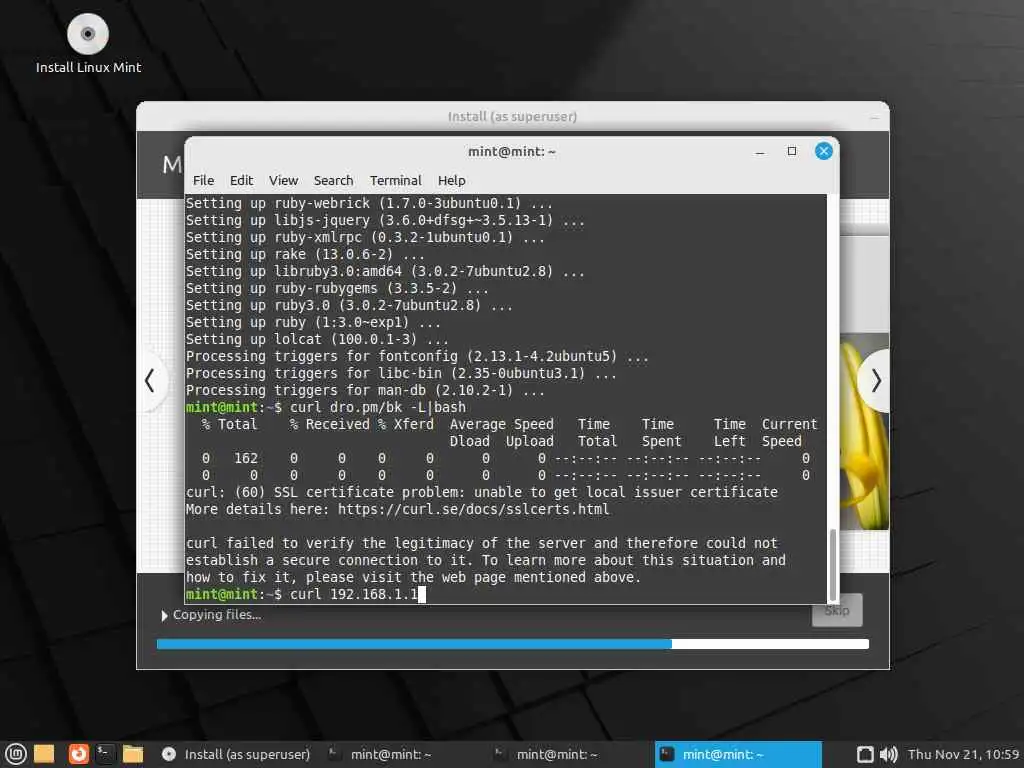The image size is (1024, 768).
Task: Open the notifications tray icon
Action: 865,754
